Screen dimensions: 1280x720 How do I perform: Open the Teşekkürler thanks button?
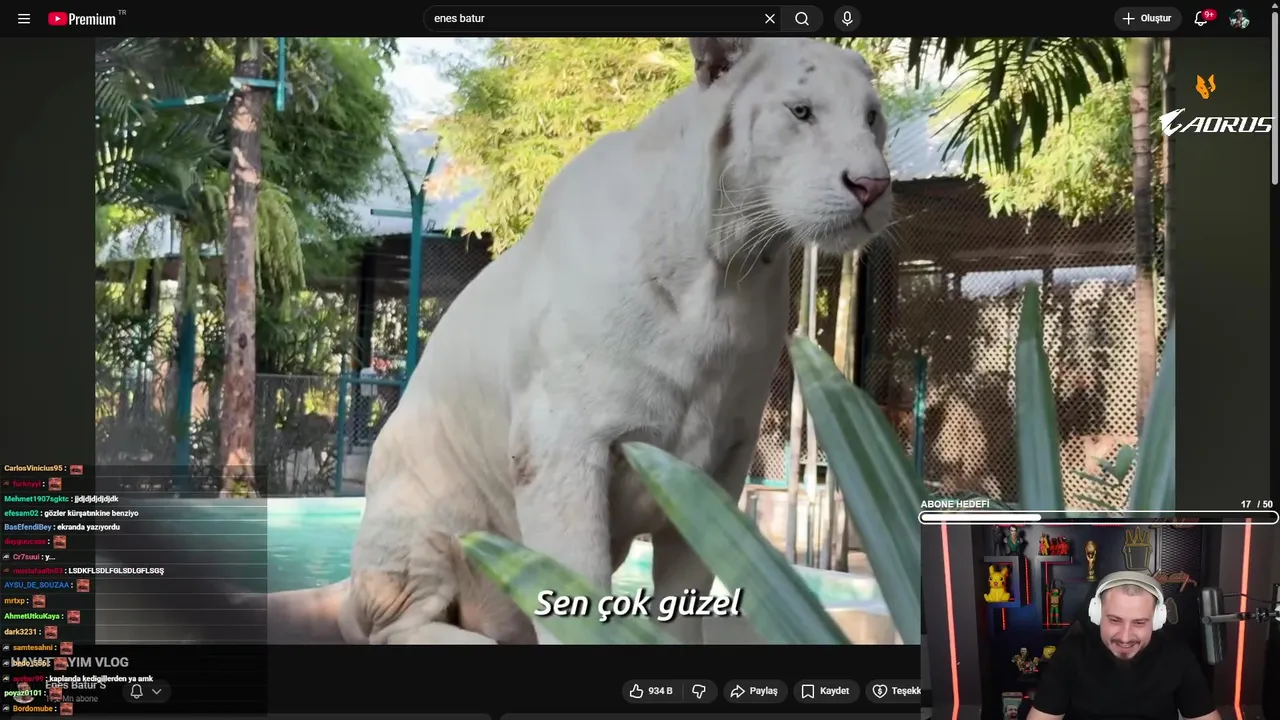pyautogui.click(x=894, y=691)
